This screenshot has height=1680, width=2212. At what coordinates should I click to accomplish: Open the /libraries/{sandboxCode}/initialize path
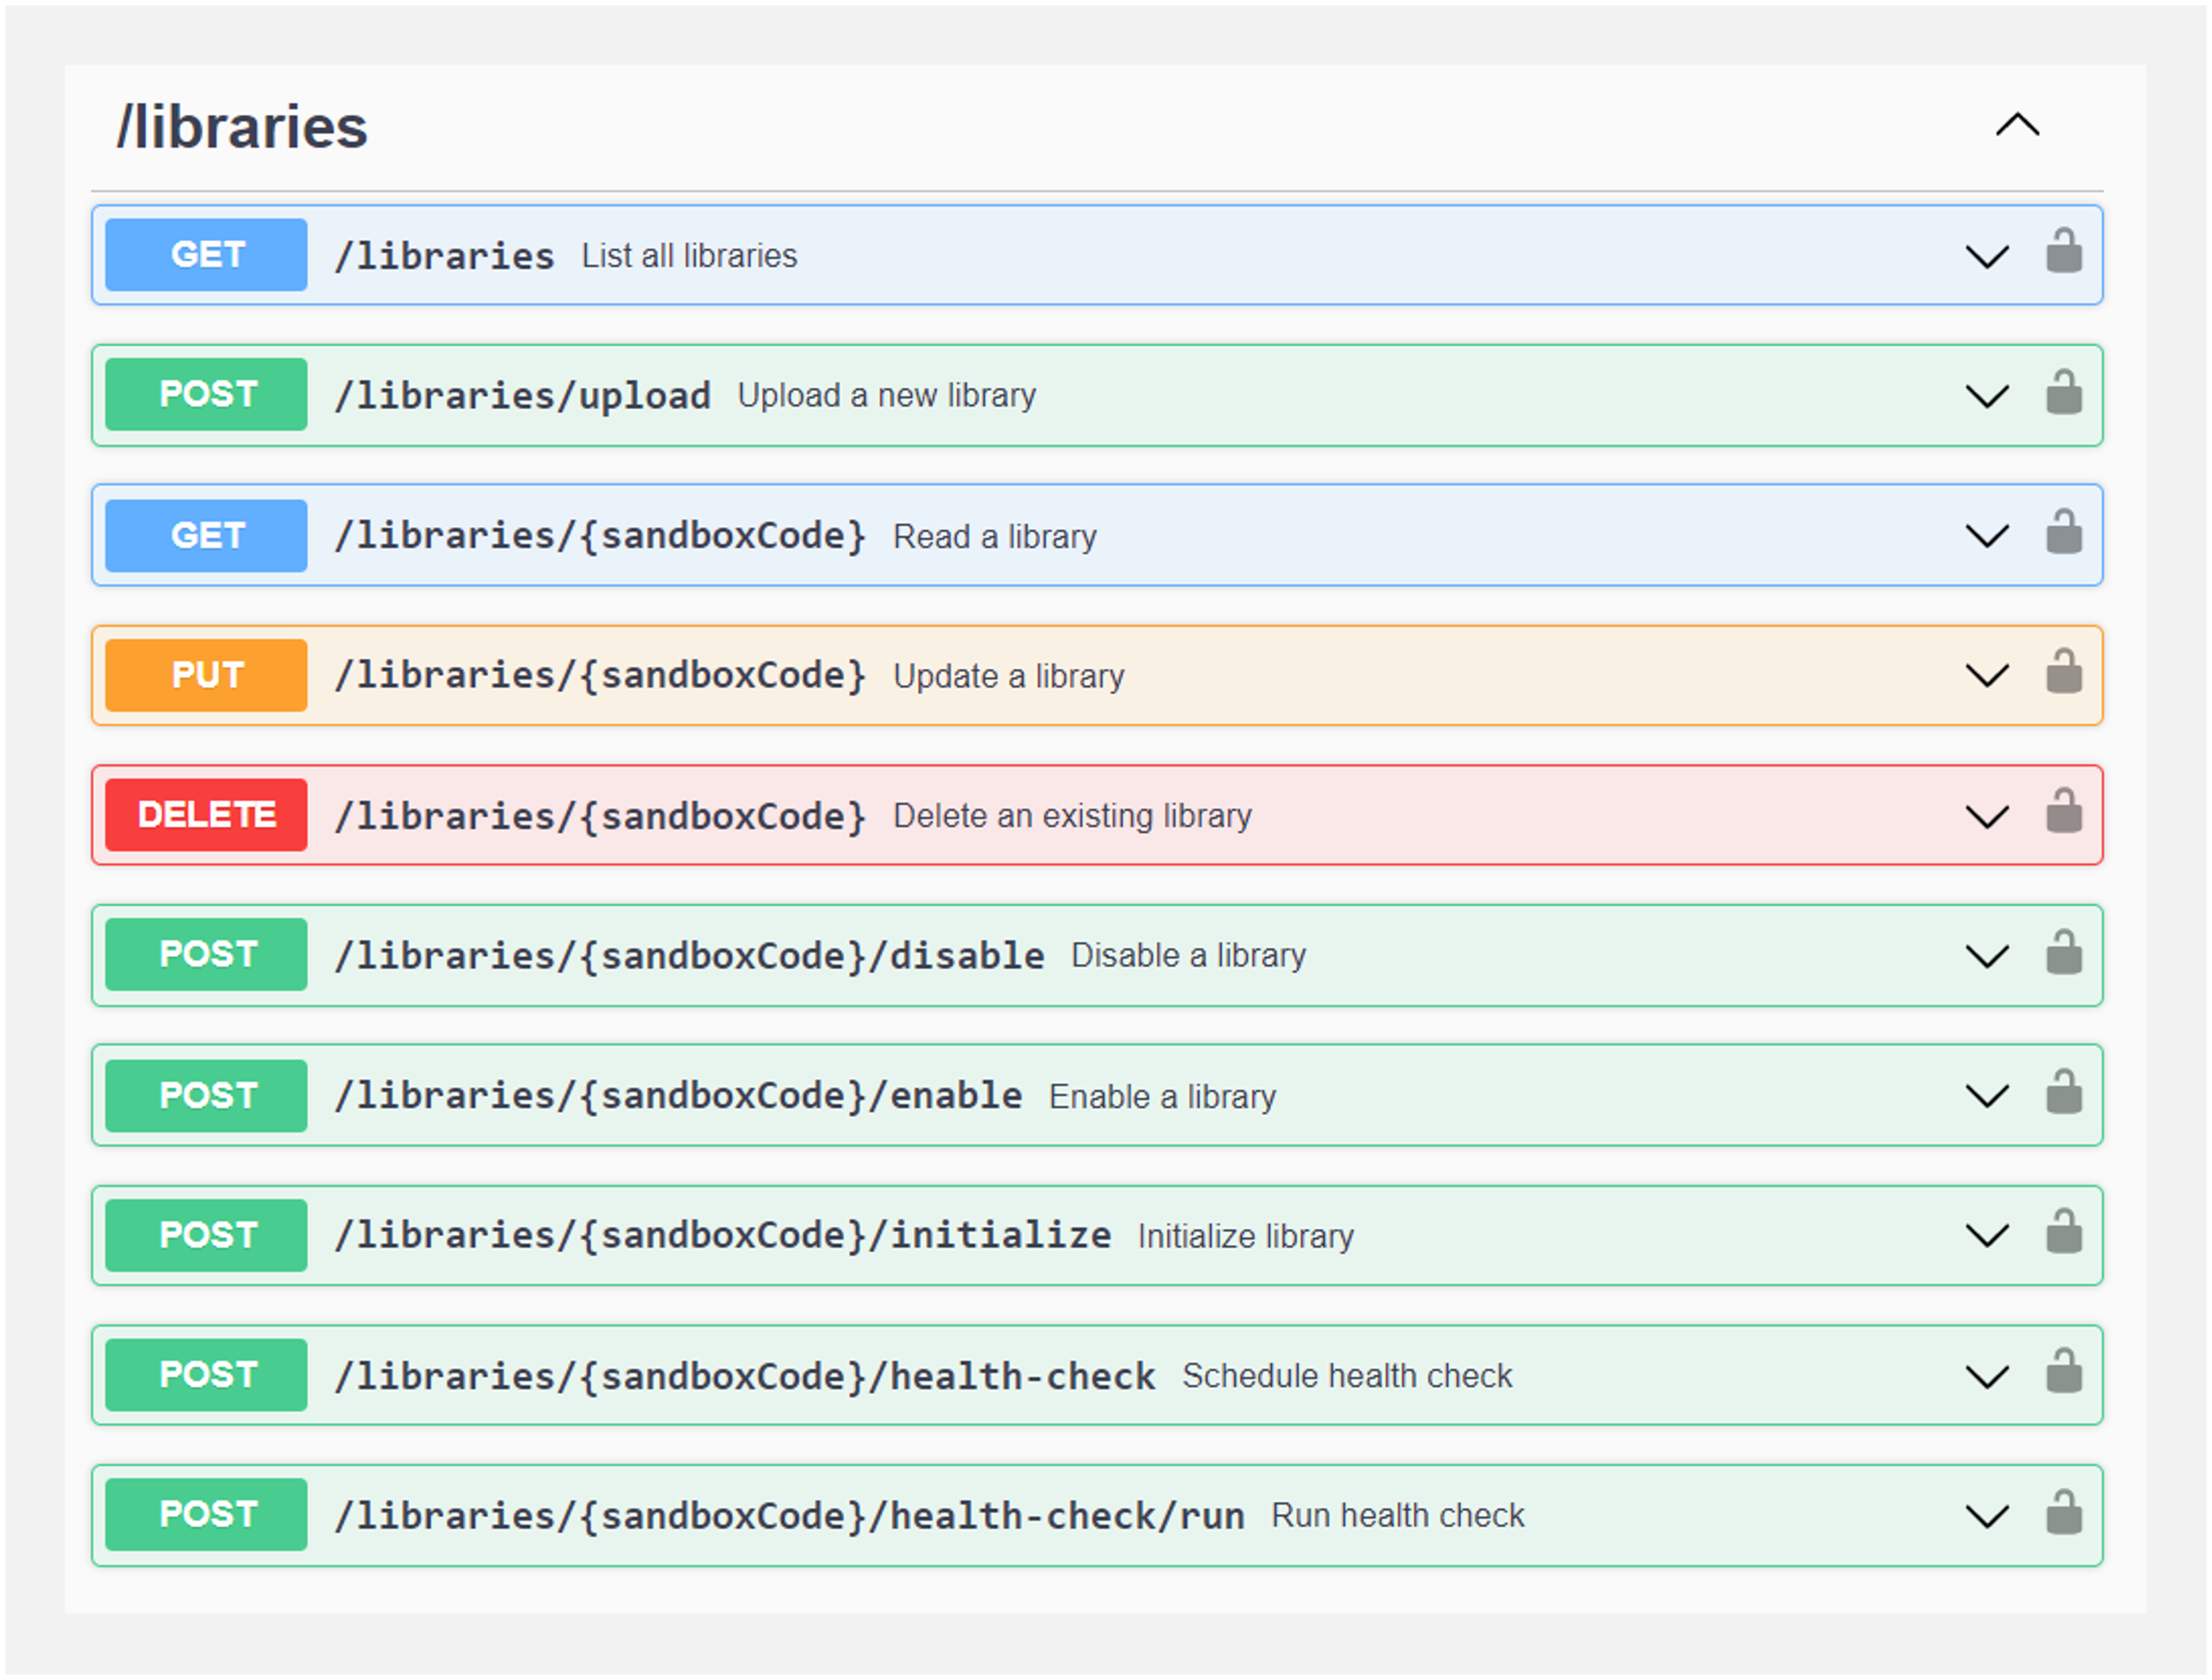(x=722, y=1236)
